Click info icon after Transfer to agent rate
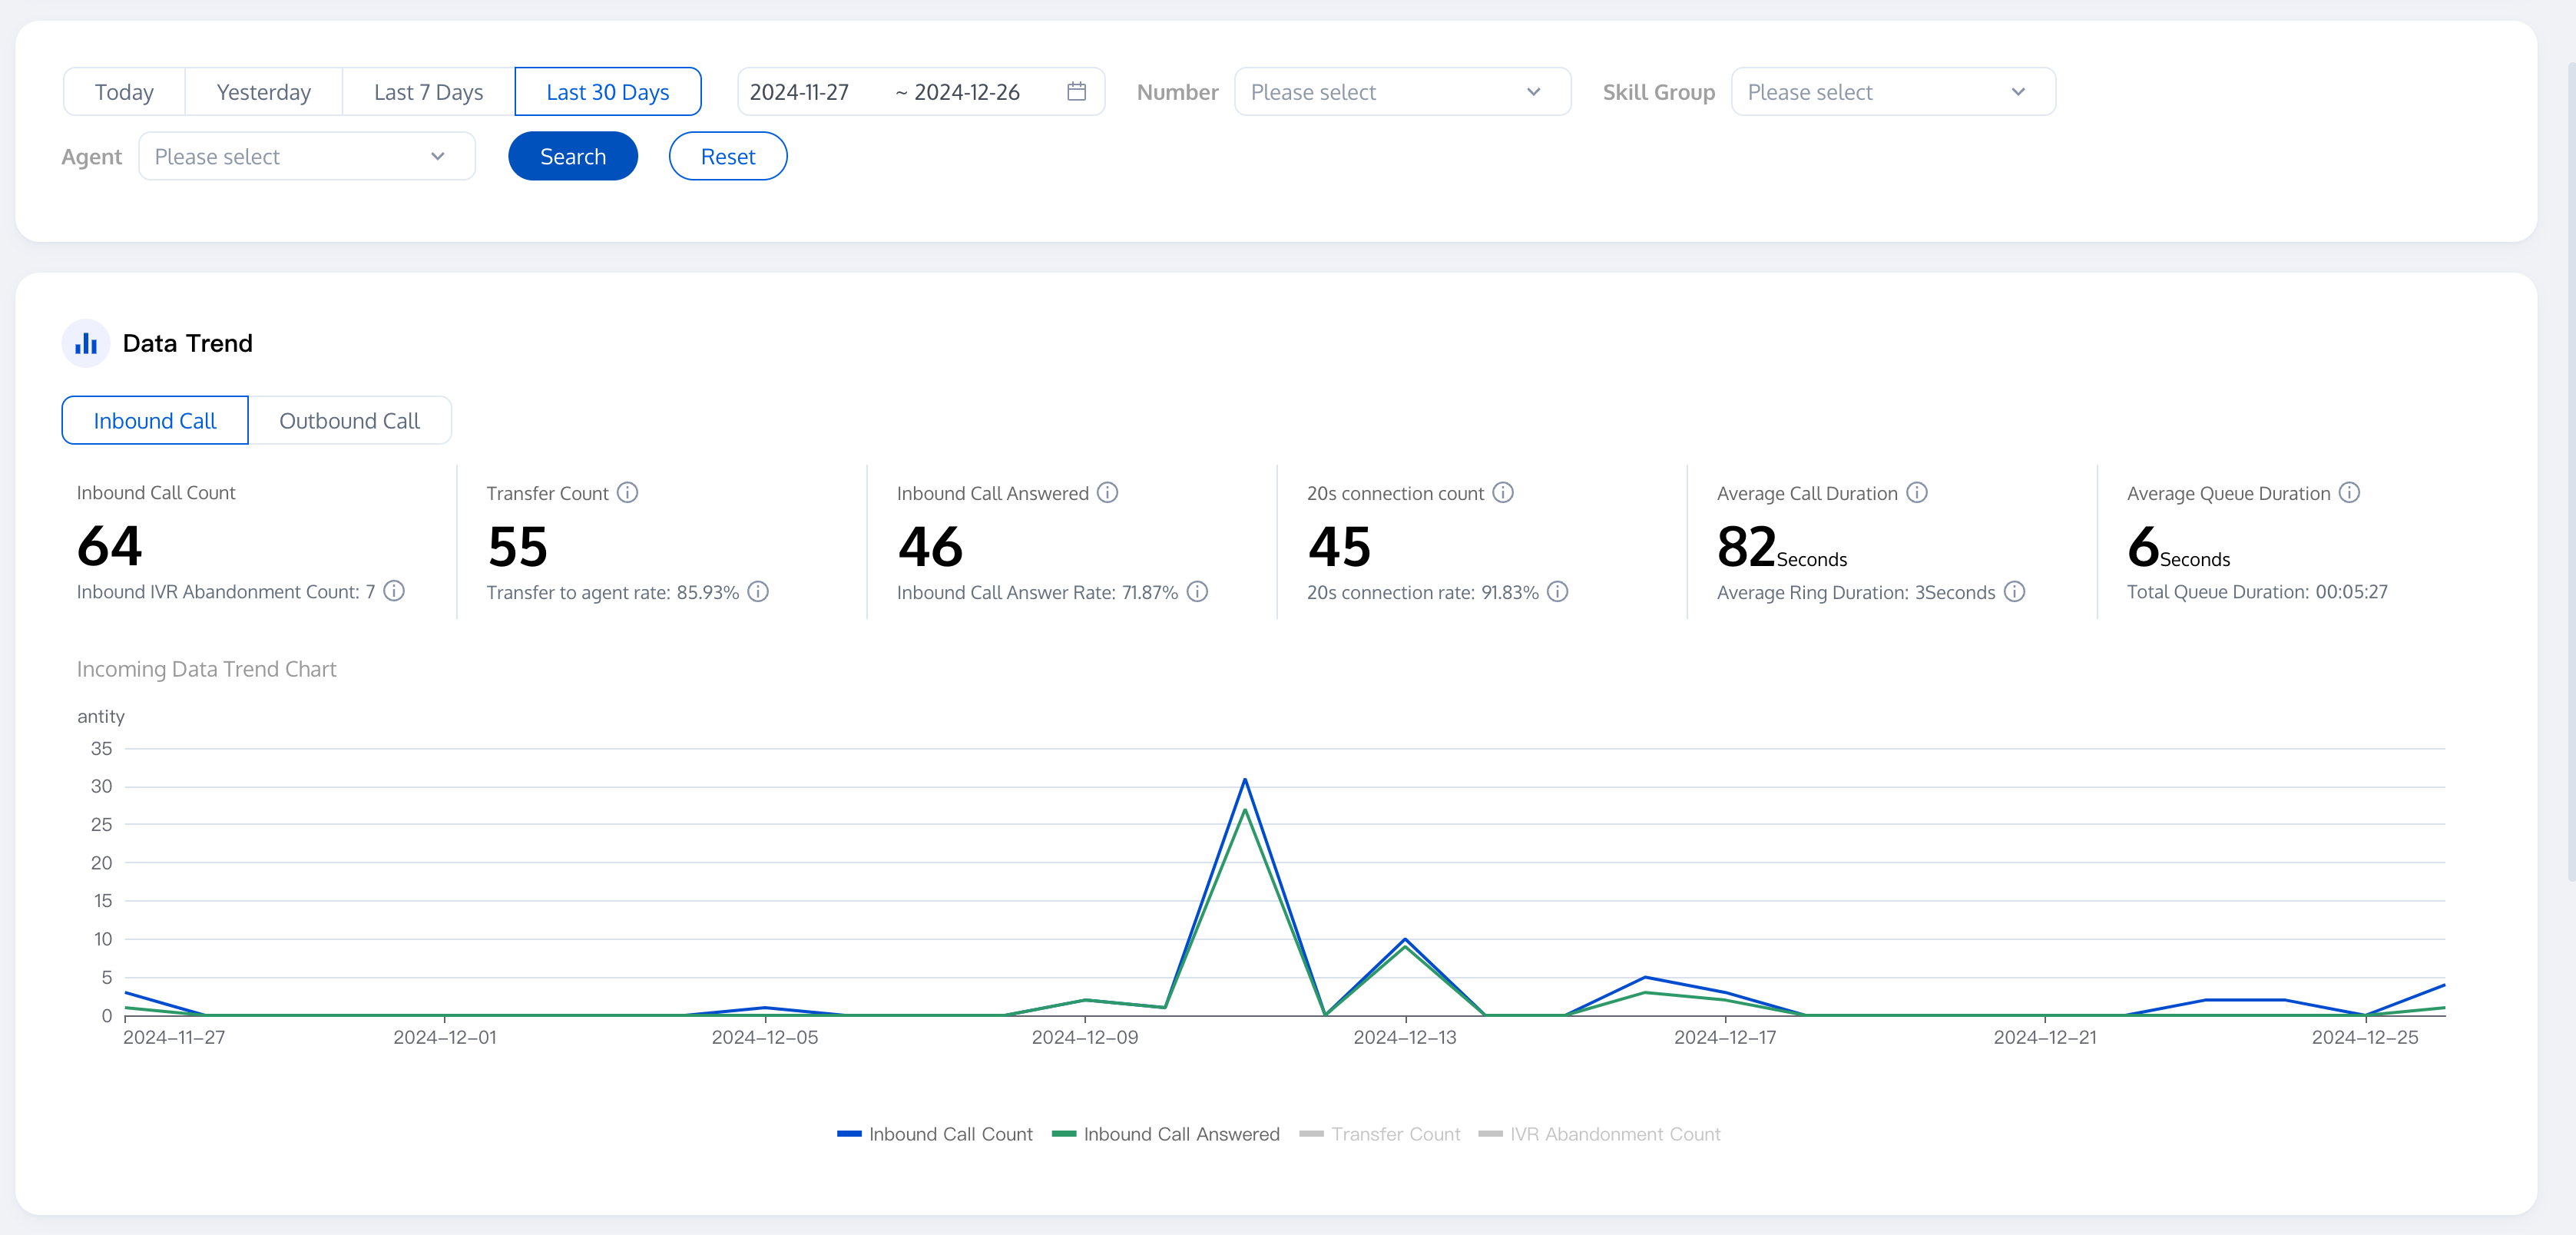2576x1235 pixels. point(758,592)
